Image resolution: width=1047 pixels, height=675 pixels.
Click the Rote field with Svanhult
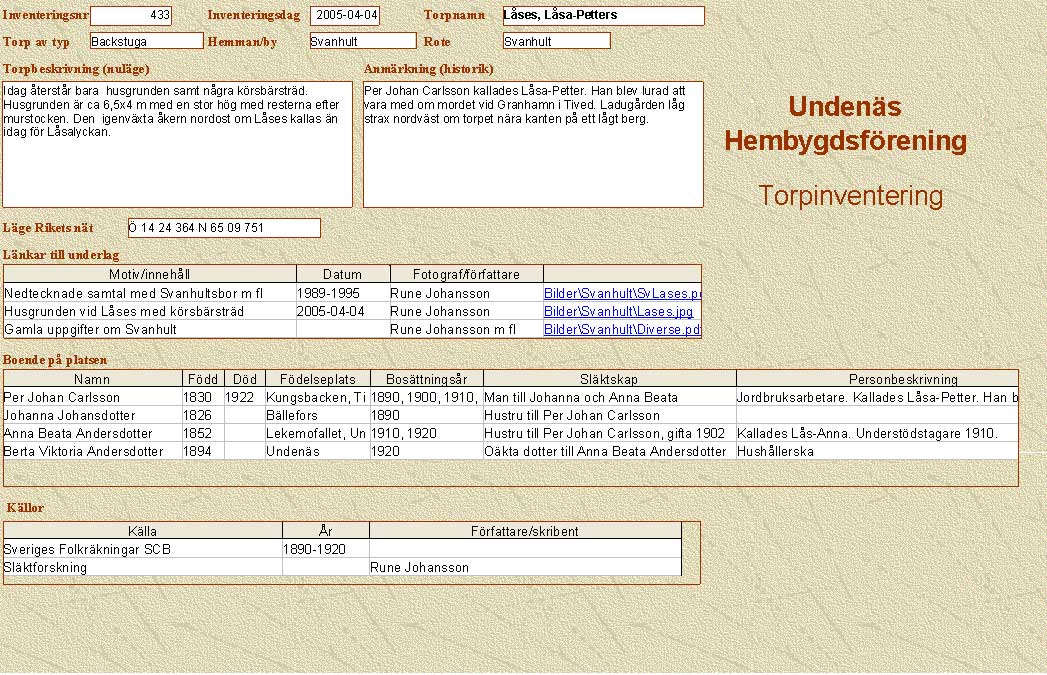[556, 42]
